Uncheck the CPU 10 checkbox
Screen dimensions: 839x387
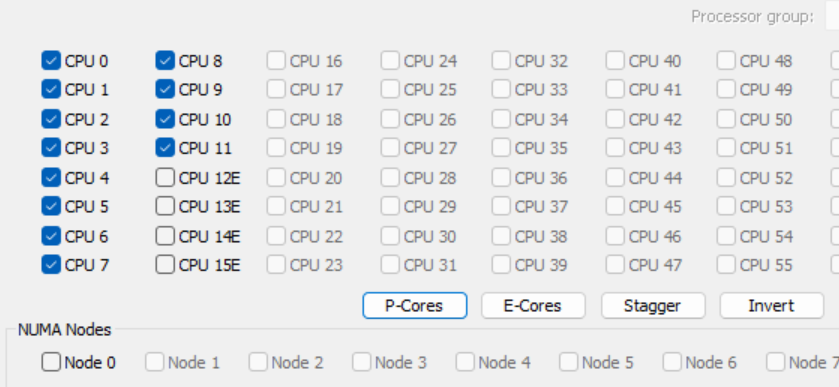tap(165, 119)
